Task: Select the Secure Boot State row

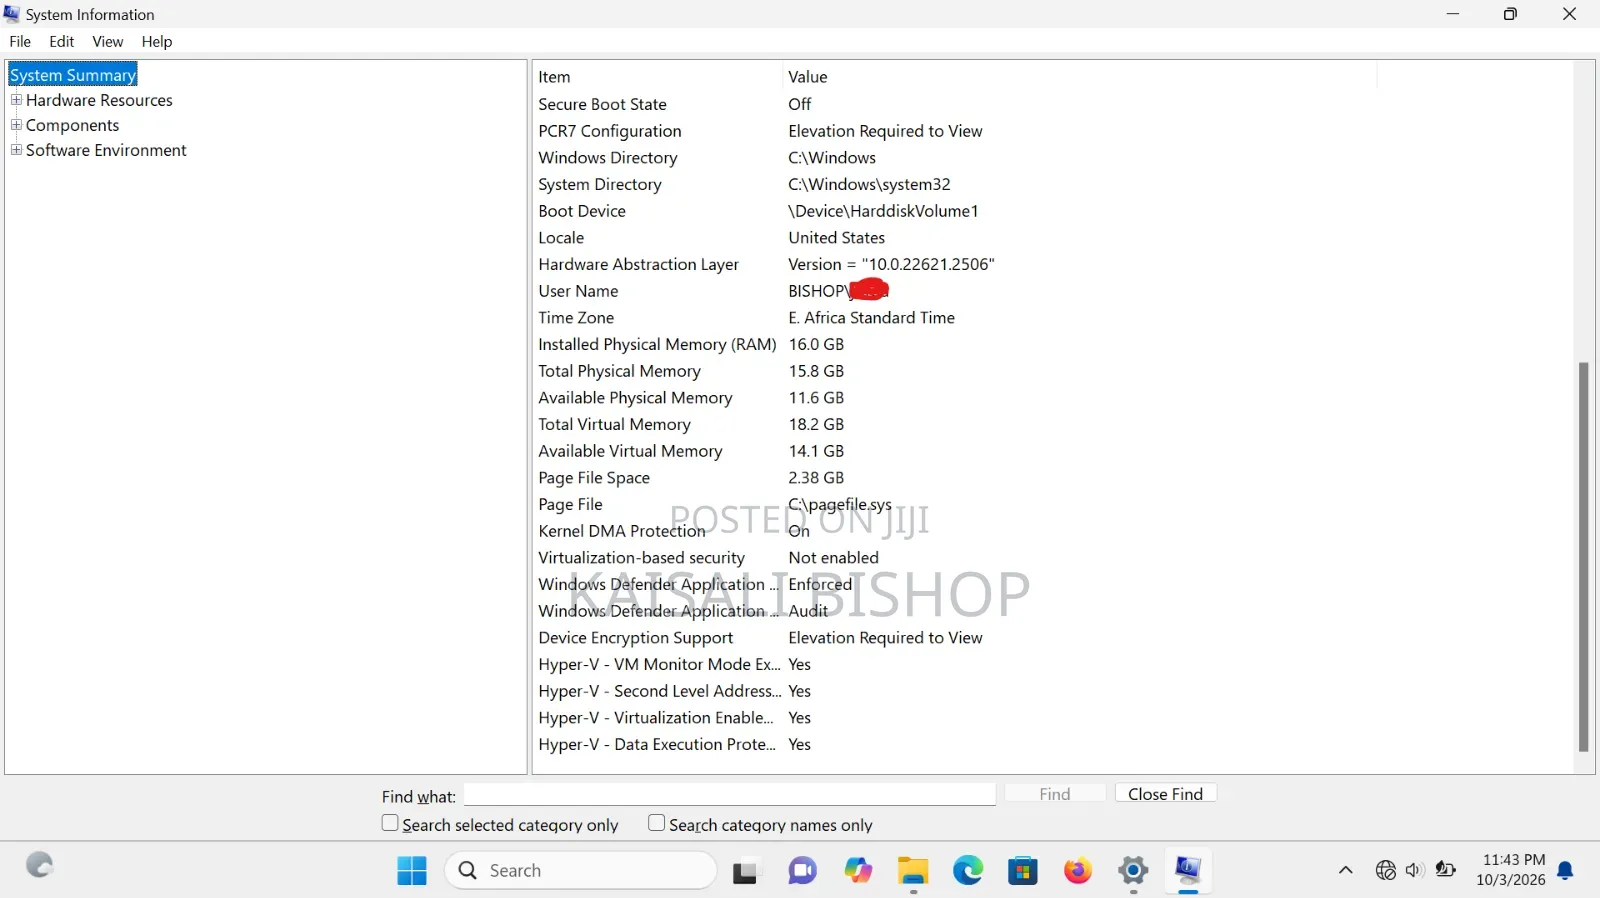Action: [955, 104]
